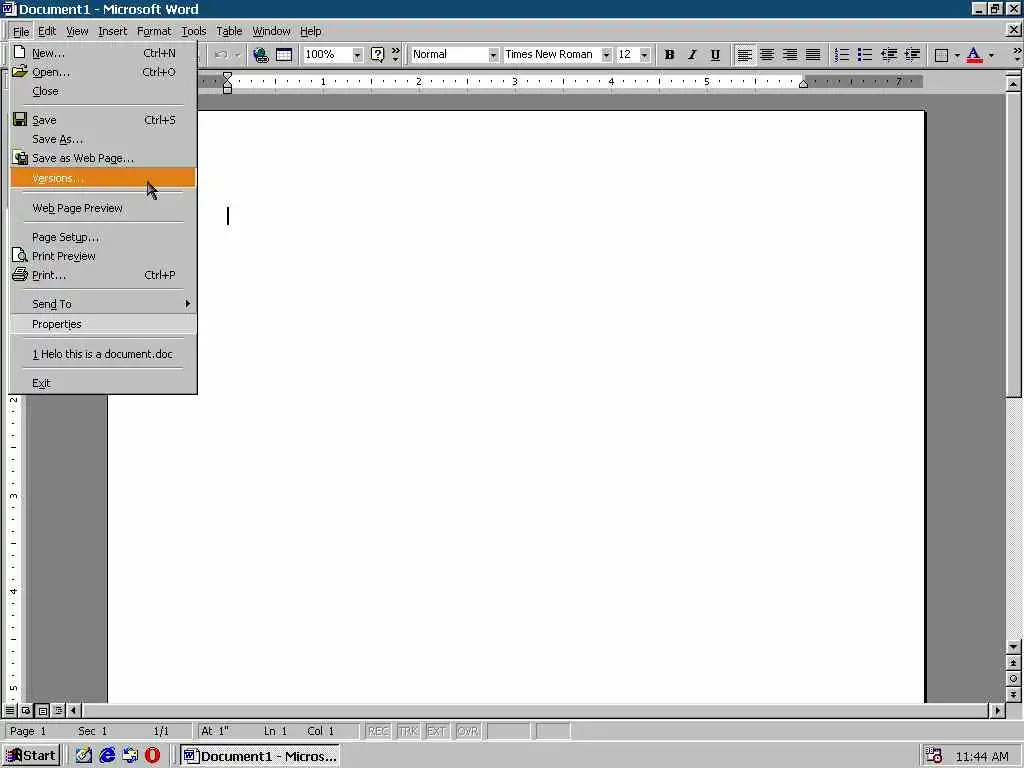1024x768 pixels.
Task: Launch Opera browser from Quick Launch
Action: point(152,756)
